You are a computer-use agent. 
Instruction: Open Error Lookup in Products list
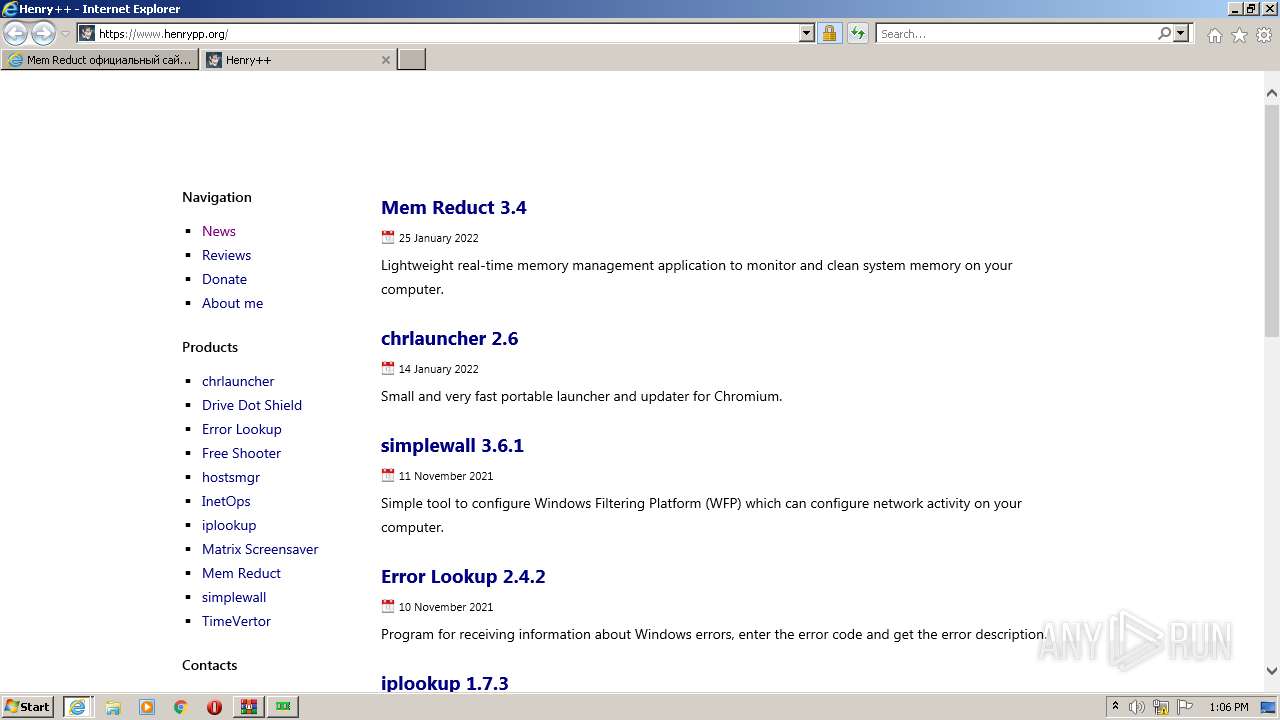(242, 429)
